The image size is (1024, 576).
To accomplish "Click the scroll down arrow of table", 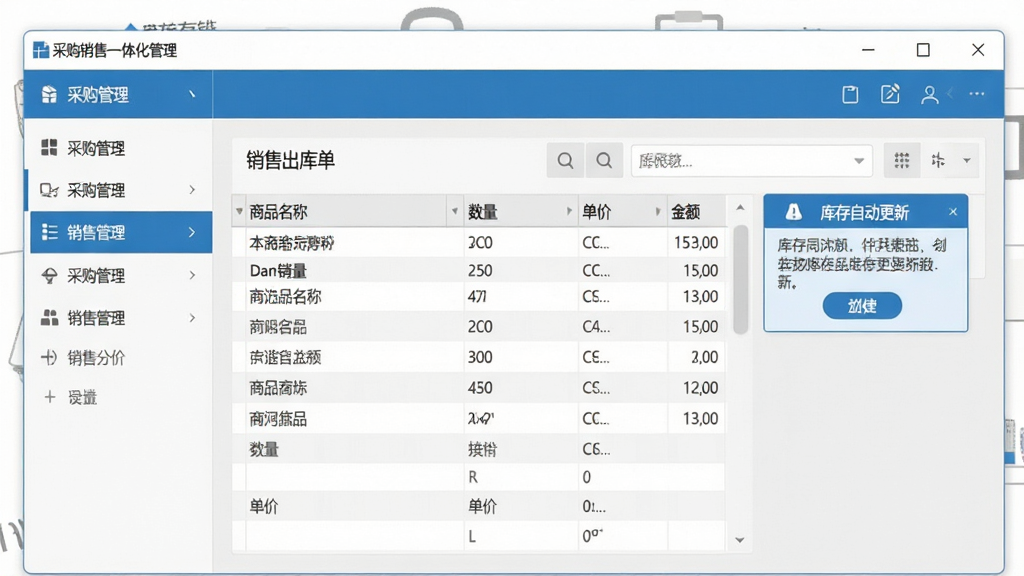I will tap(740, 540).
